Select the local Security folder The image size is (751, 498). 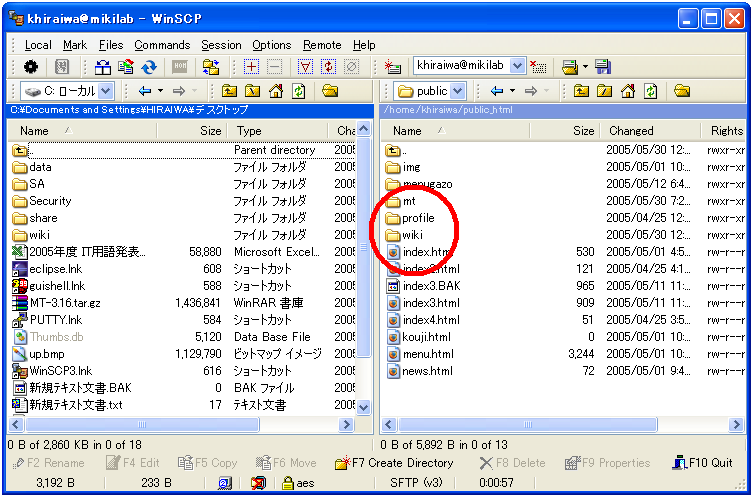pyautogui.click(x=42, y=201)
